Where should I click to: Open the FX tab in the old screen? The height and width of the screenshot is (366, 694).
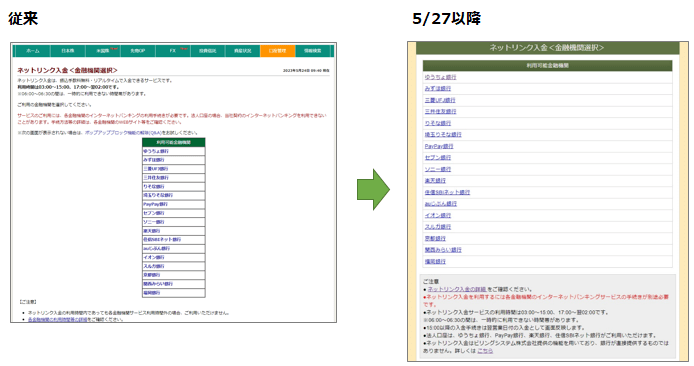pyautogui.click(x=173, y=51)
